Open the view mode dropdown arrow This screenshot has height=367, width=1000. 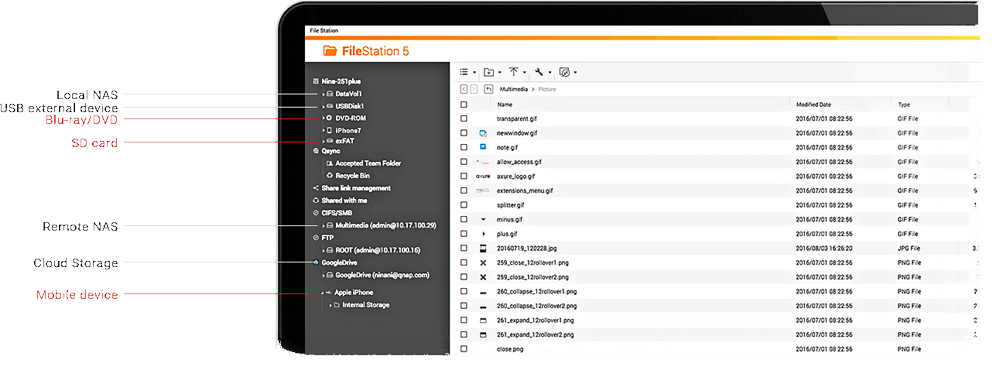474,73
